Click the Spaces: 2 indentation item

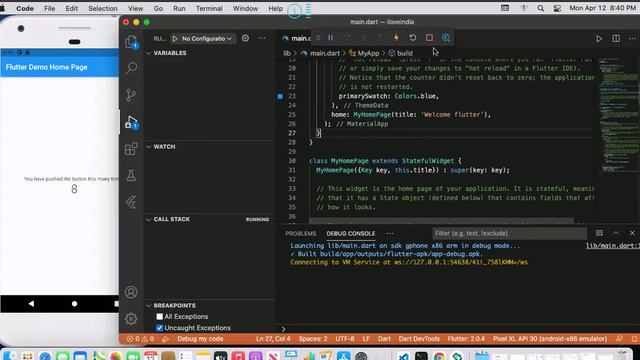[313, 339]
